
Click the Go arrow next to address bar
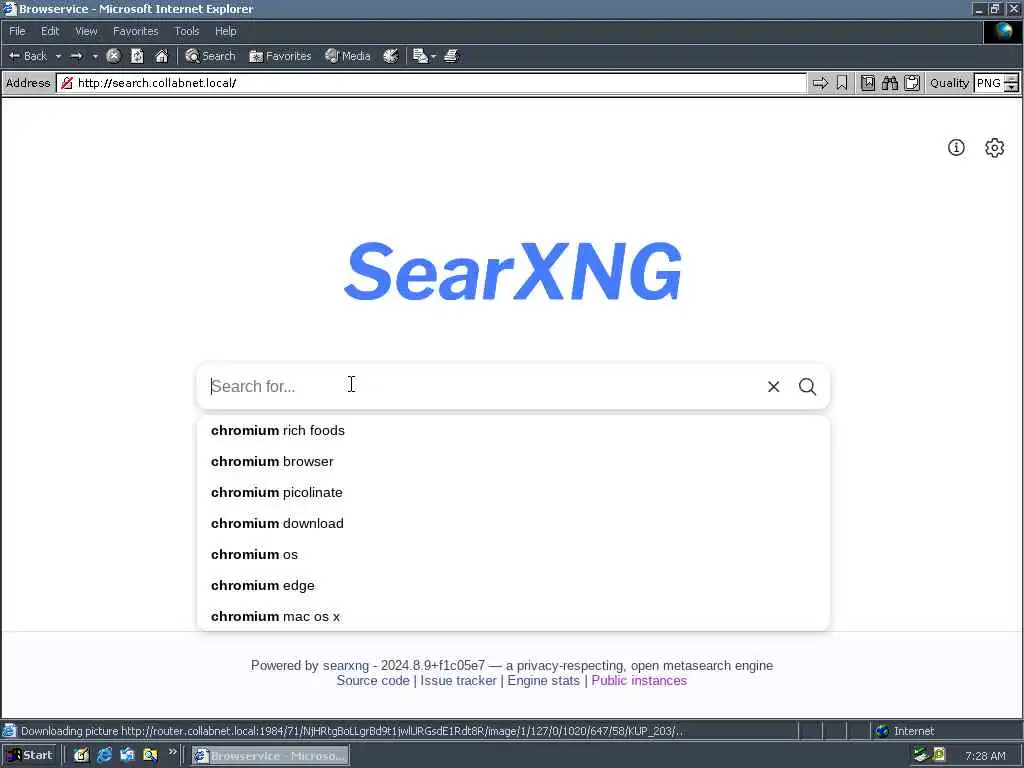(x=820, y=83)
